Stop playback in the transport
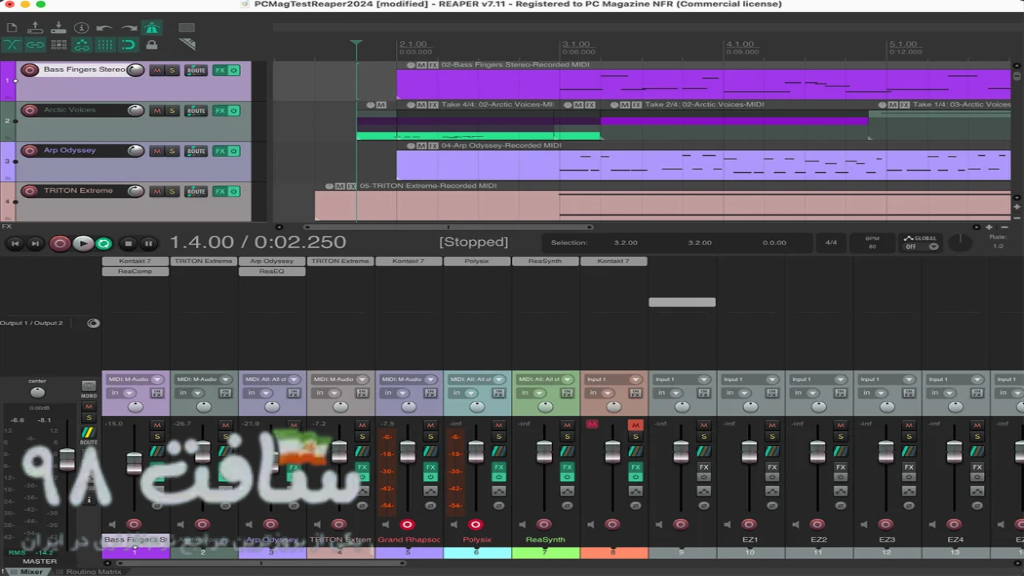The image size is (1024, 576). [x=128, y=244]
